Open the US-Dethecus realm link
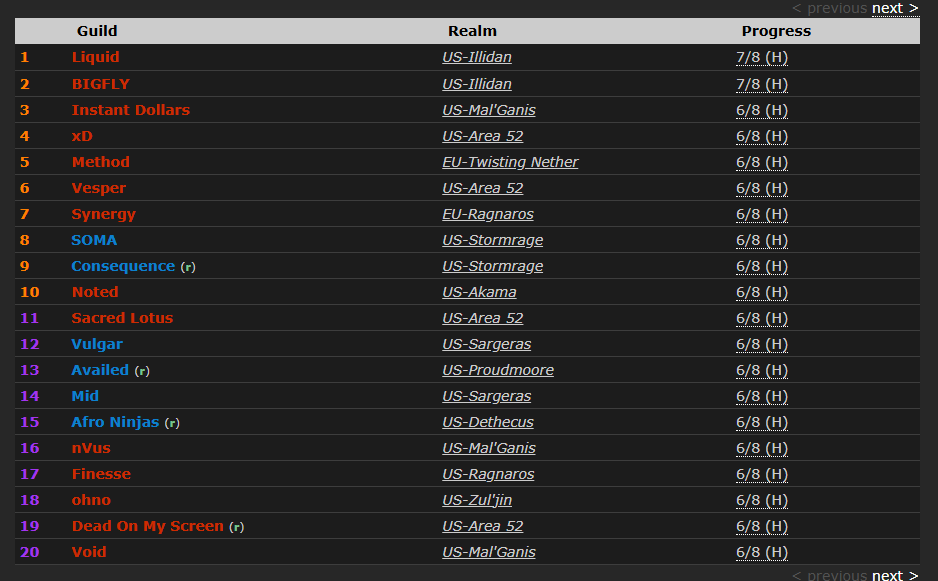Viewport: 938px width, 581px height. point(488,422)
